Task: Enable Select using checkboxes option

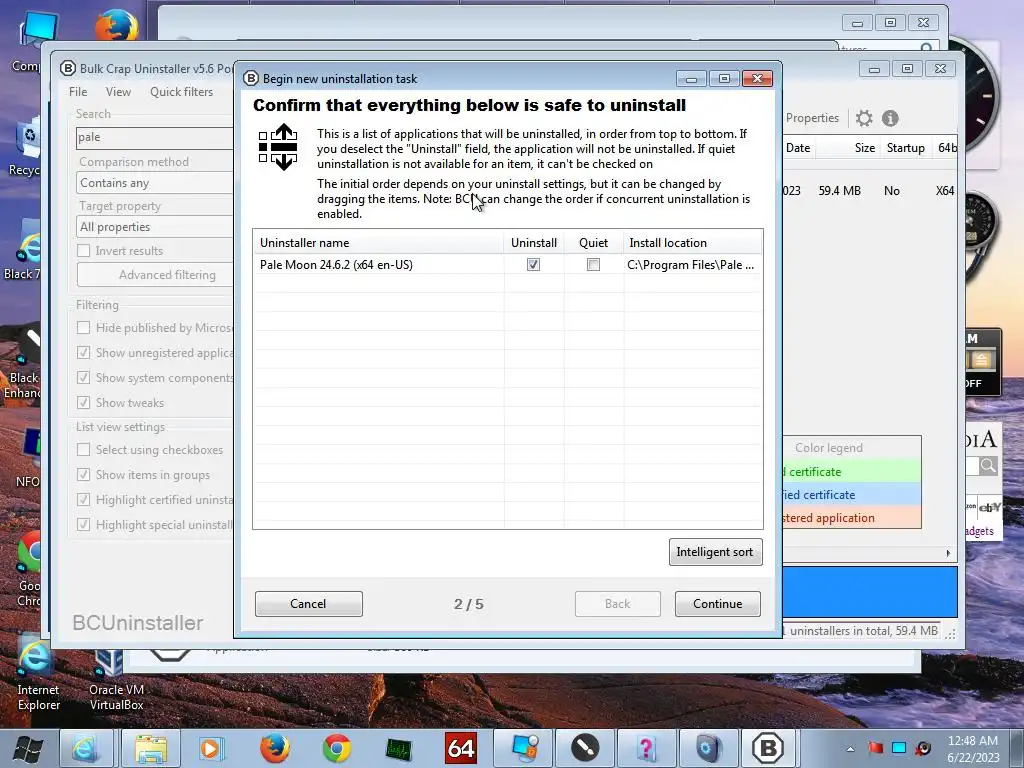Action: pos(83,450)
